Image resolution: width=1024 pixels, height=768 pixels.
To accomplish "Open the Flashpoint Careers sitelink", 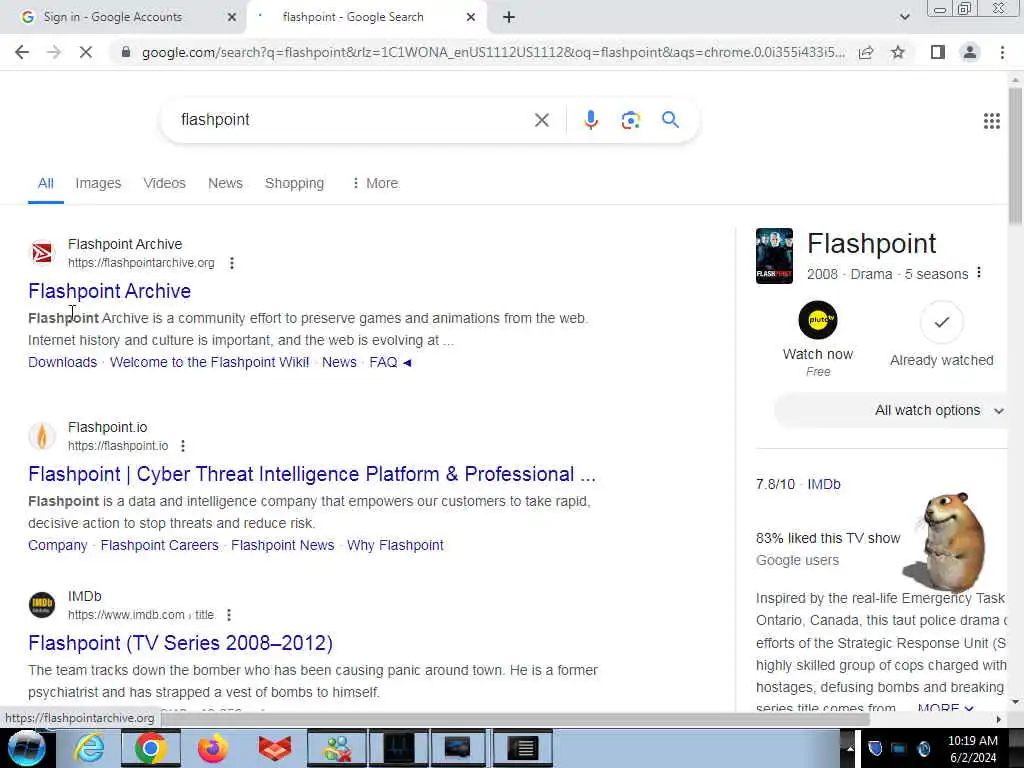I will (x=159, y=545).
